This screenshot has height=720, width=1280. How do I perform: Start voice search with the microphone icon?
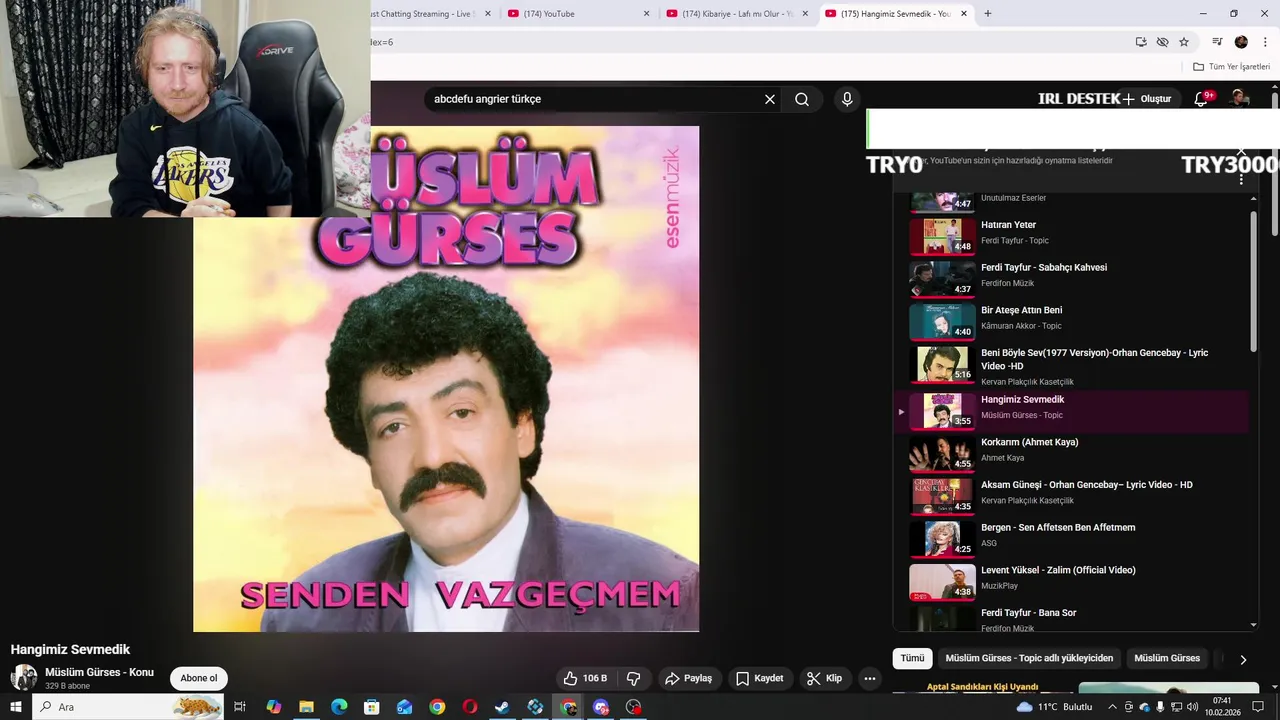pyautogui.click(x=847, y=99)
